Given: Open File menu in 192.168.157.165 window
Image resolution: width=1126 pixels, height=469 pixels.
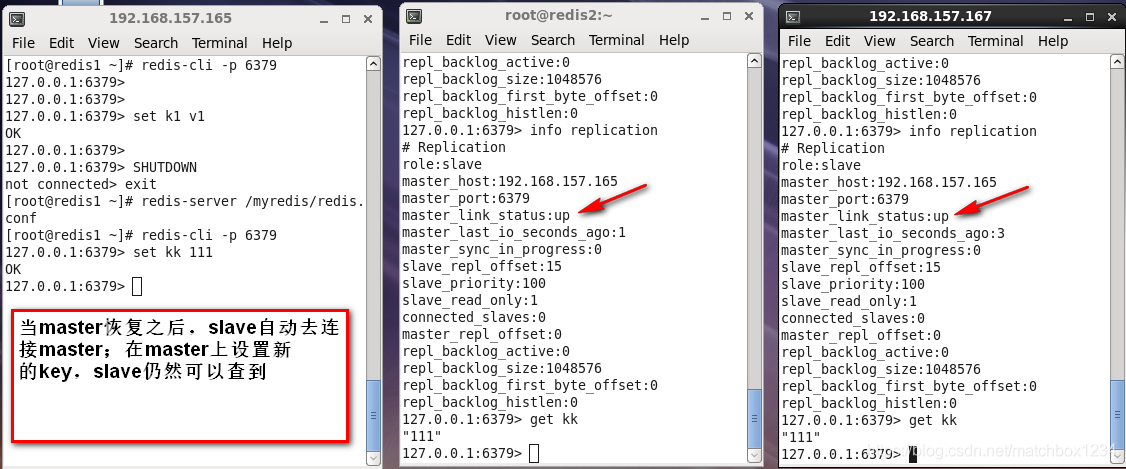Looking at the screenshot, I should pyautogui.click(x=23, y=43).
